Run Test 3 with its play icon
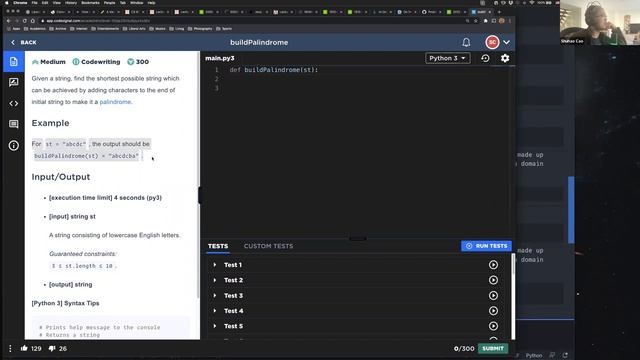Screen dimensions: 640x360 [493, 296]
